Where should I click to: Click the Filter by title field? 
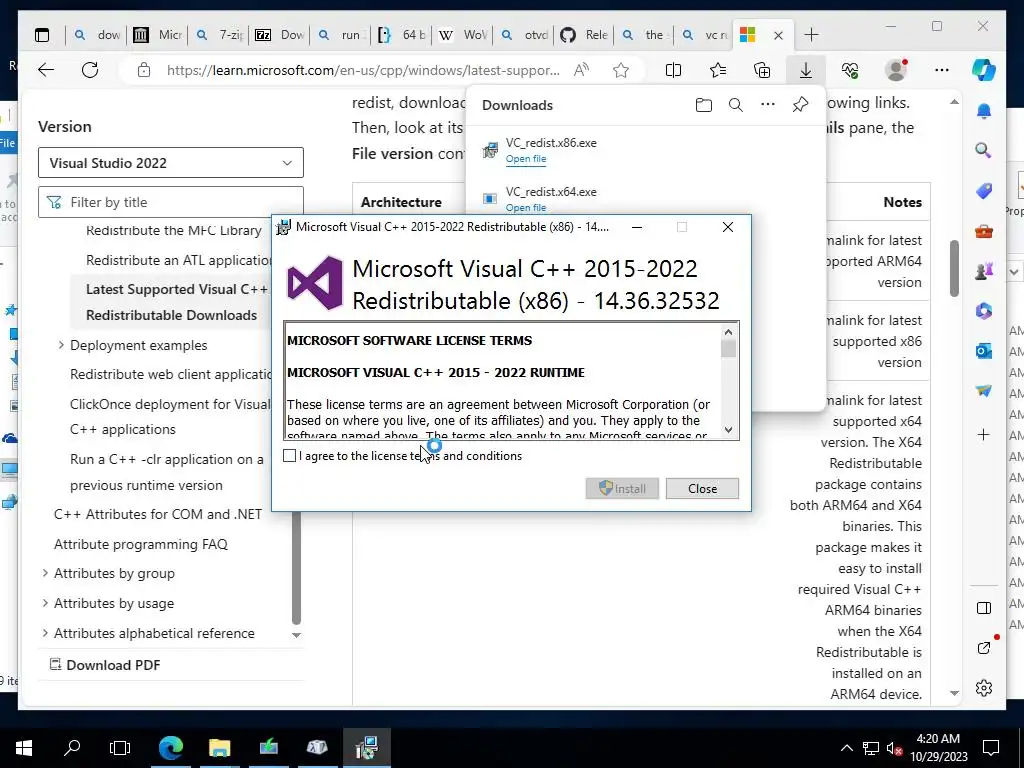[x=170, y=202]
